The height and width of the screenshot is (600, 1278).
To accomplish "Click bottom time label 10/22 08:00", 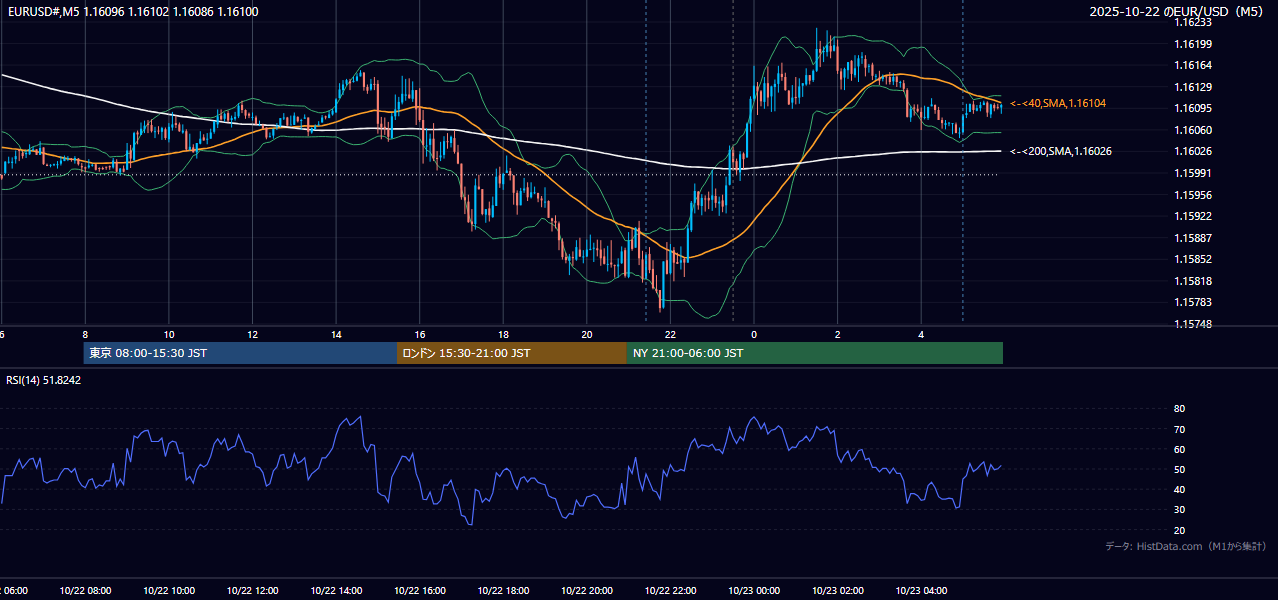I will pyautogui.click(x=85, y=591).
